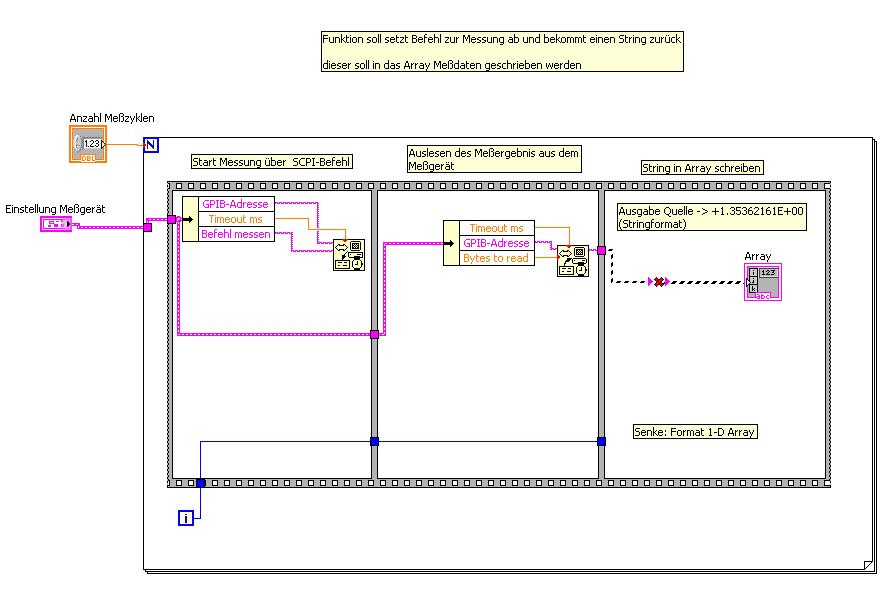Click blue tunnel entering String in Array frame
The width and height of the screenshot is (895, 596).
(602, 441)
